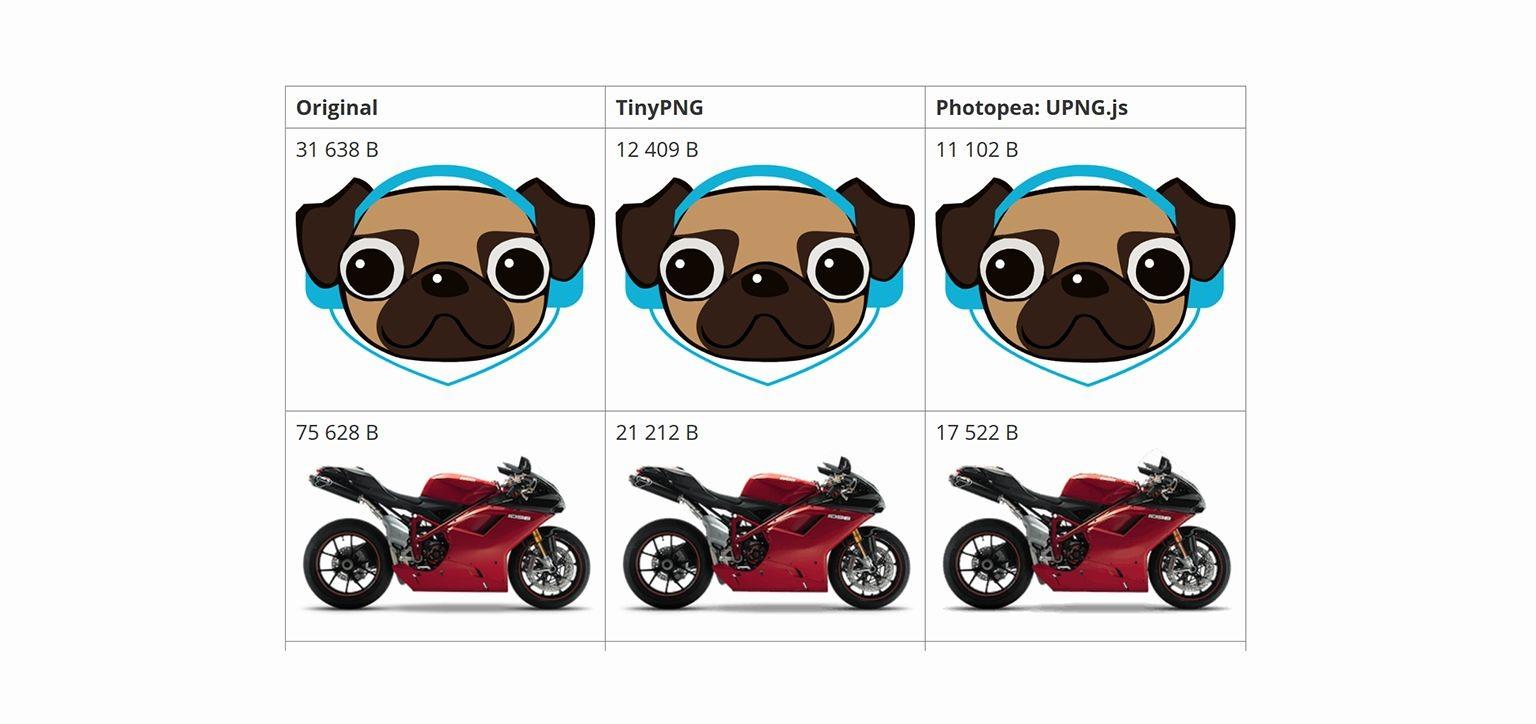Click the original motorcycle image
This screenshot has height=724, width=1536.
pyautogui.click(x=447, y=533)
